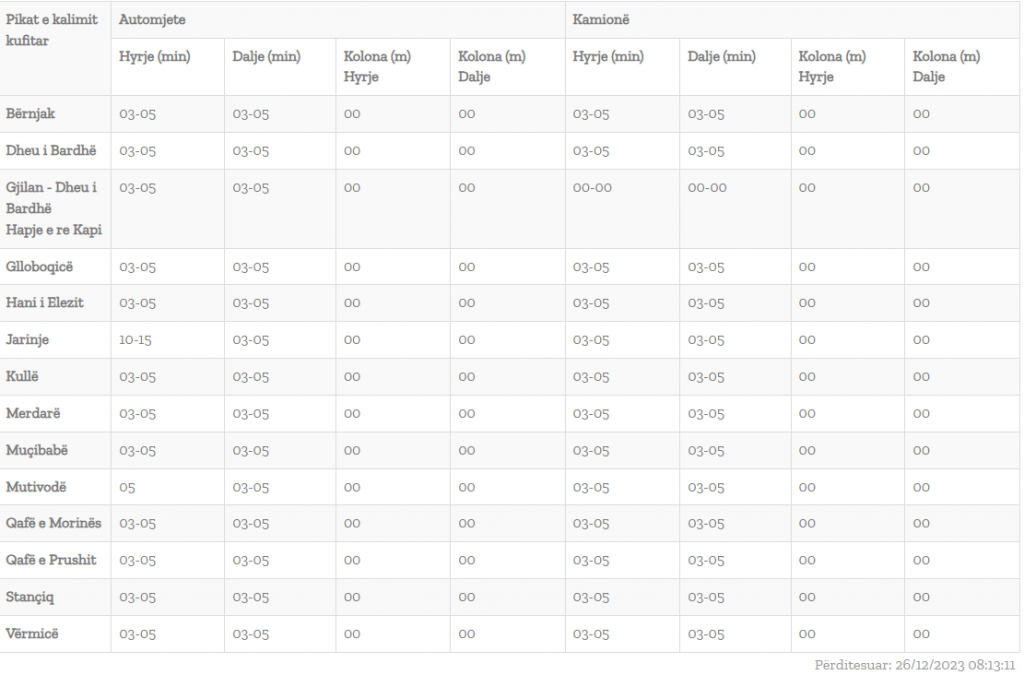Select the Stançiq row label
This screenshot has height=675, width=1024.
[32, 597]
